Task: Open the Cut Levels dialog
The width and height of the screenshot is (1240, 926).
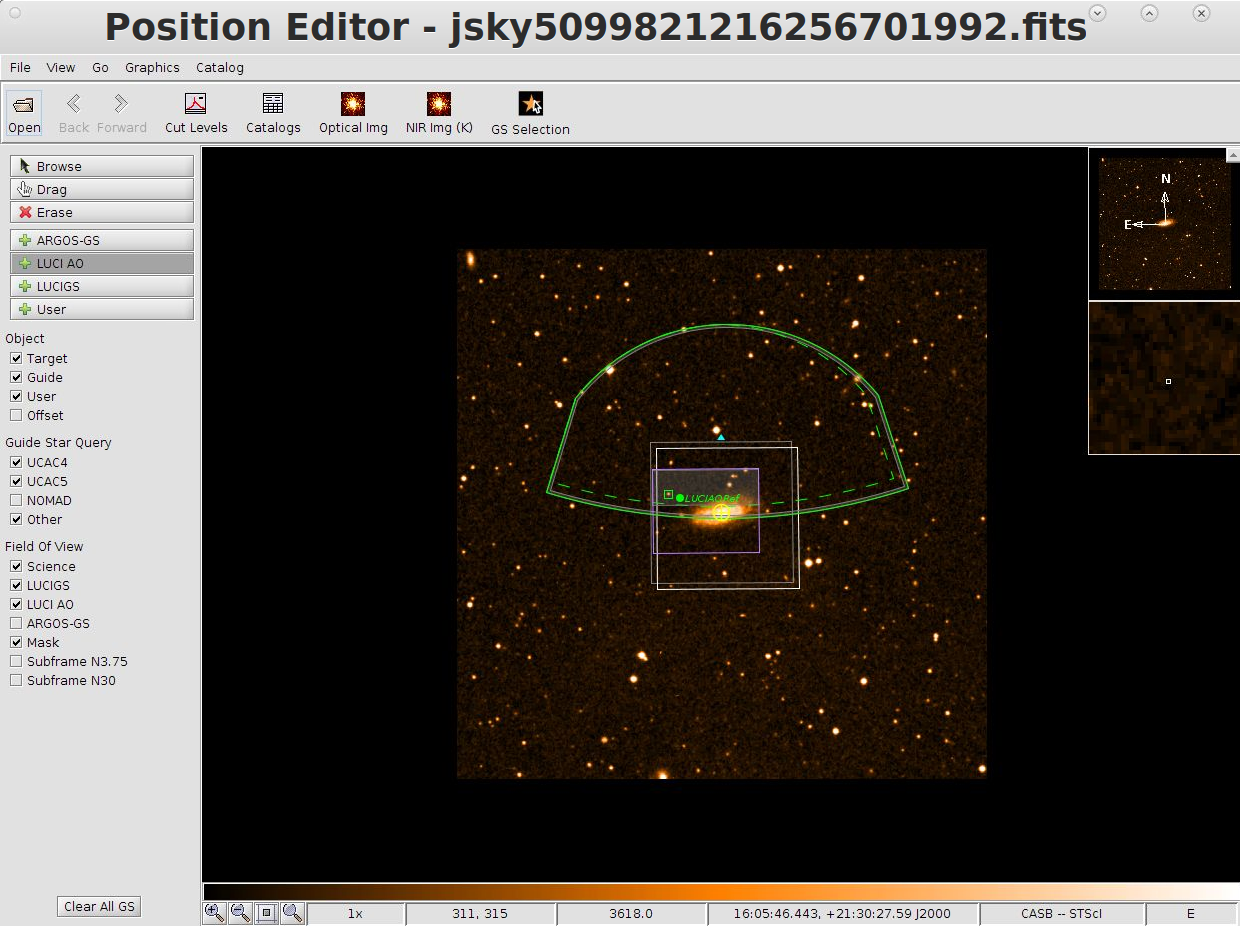Action: click(x=196, y=113)
